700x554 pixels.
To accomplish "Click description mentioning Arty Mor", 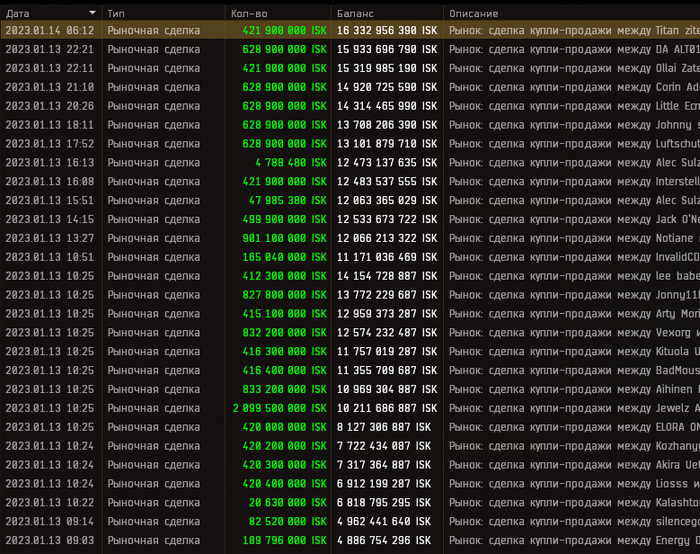I will 574,314.
